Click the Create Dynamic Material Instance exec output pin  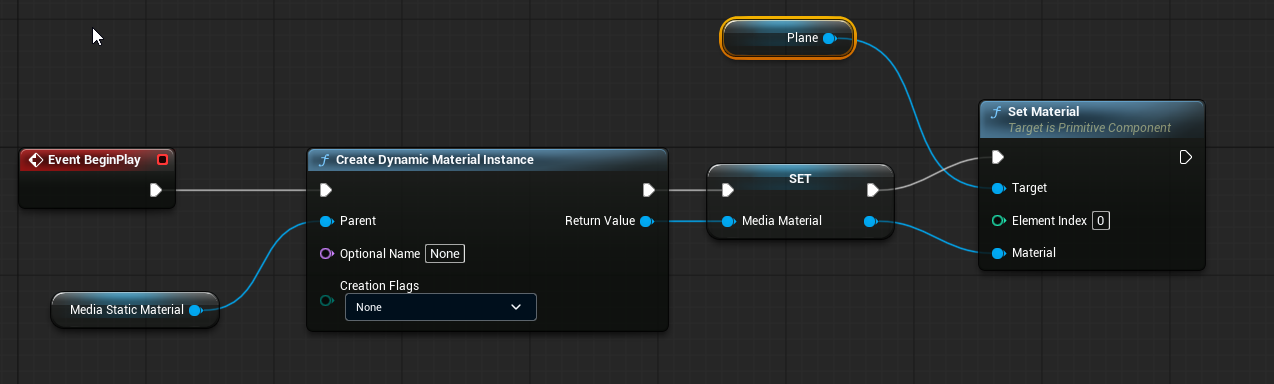point(649,189)
